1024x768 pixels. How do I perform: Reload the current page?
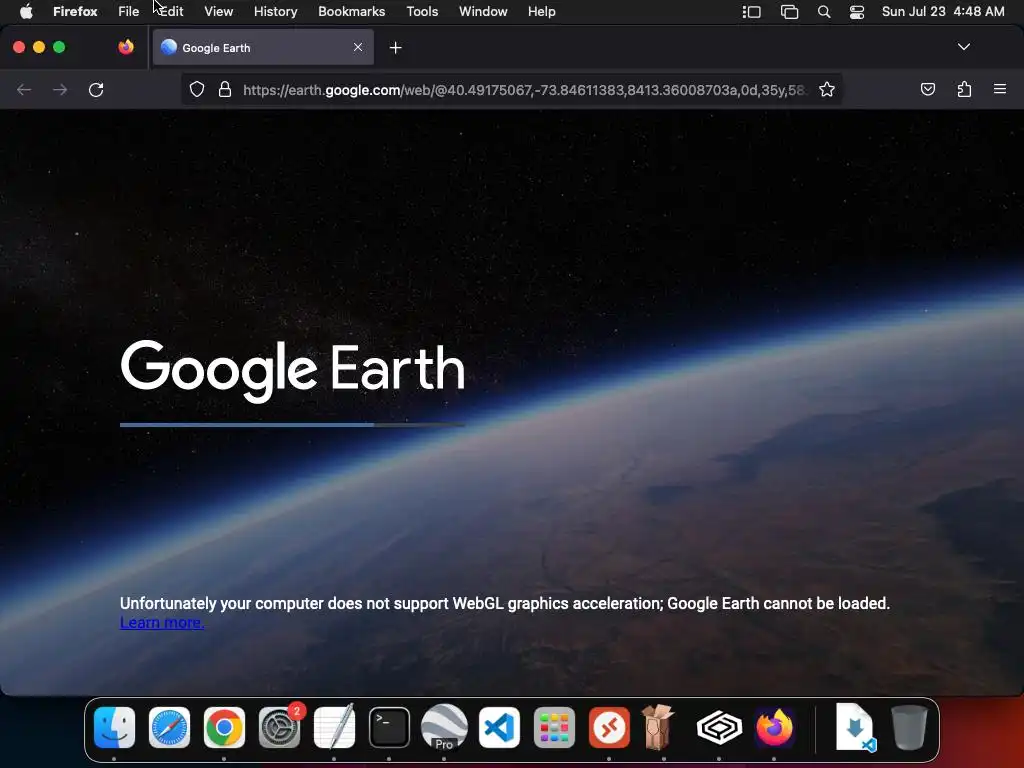pyautogui.click(x=96, y=89)
